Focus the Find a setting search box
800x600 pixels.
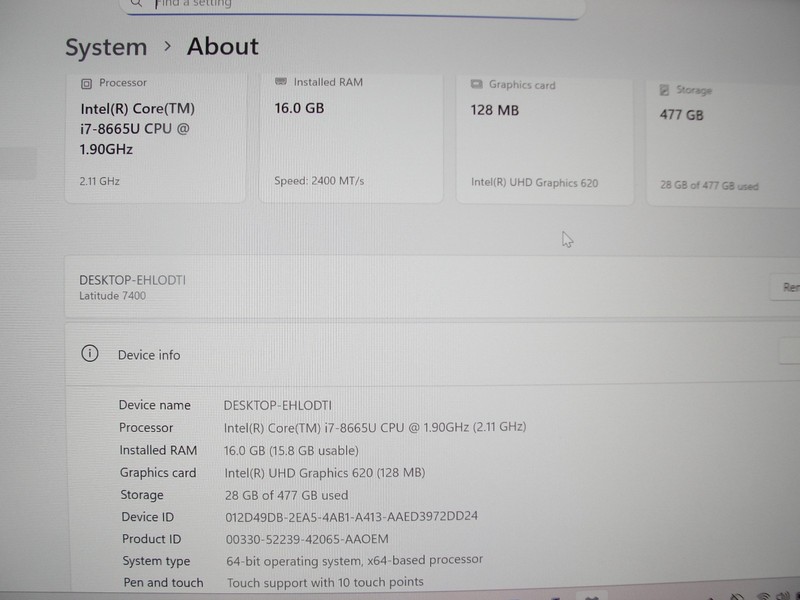(352, 5)
